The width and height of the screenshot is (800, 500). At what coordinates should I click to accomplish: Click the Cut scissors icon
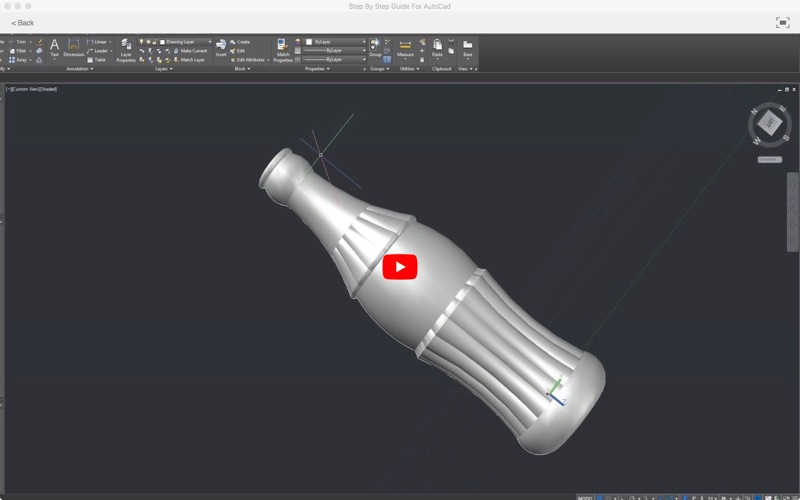(x=451, y=41)
